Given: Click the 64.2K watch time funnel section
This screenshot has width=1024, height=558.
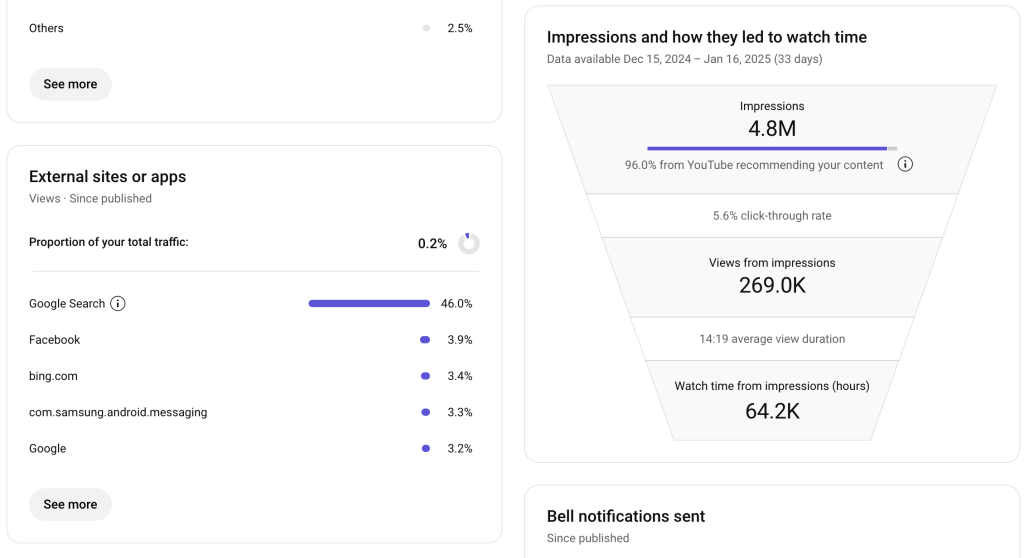Looking at the screenshot, I should pyautogui.click(x=772, y=399).
